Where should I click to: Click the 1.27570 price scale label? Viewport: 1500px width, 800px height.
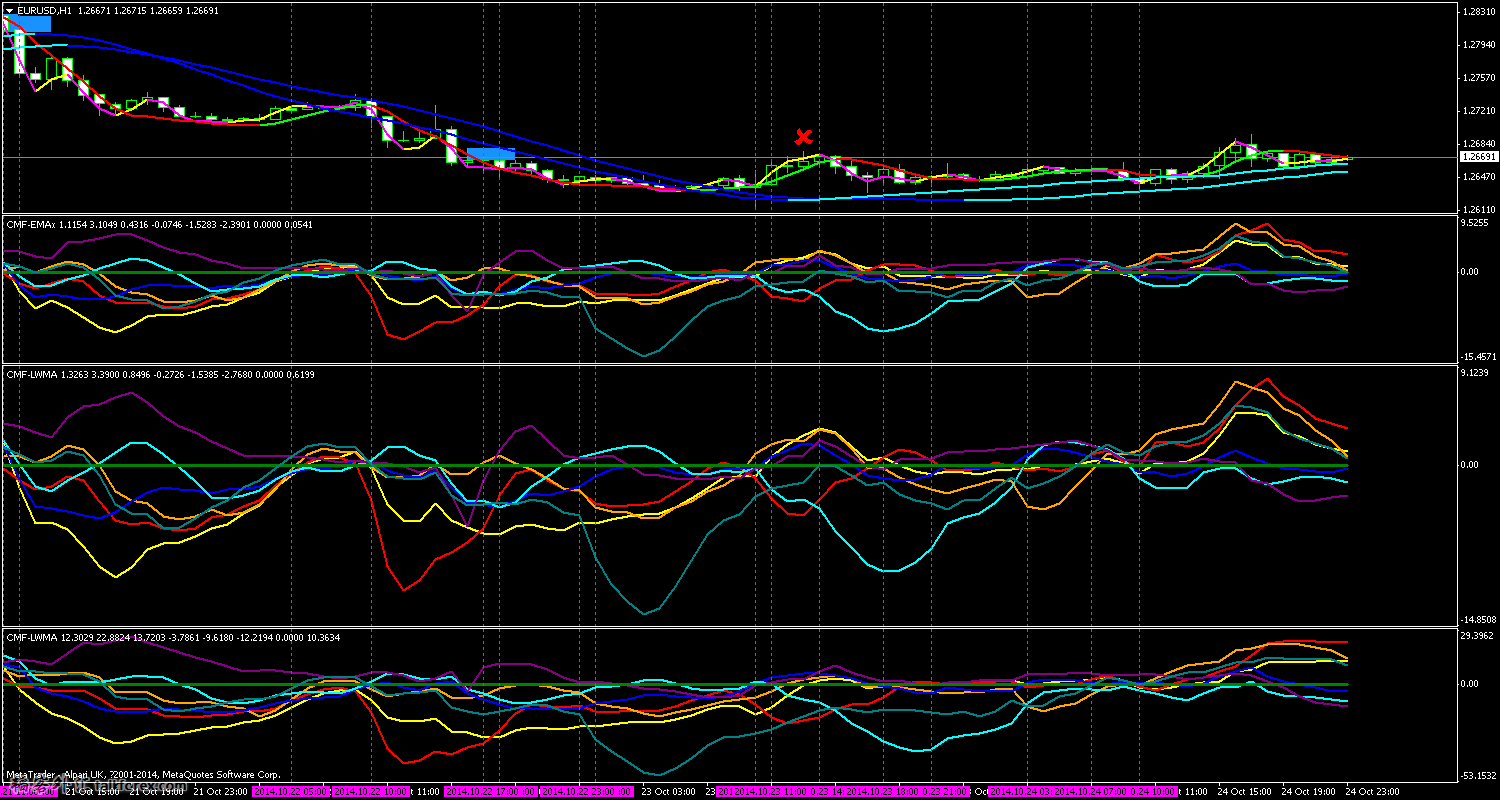(1478, 78)
